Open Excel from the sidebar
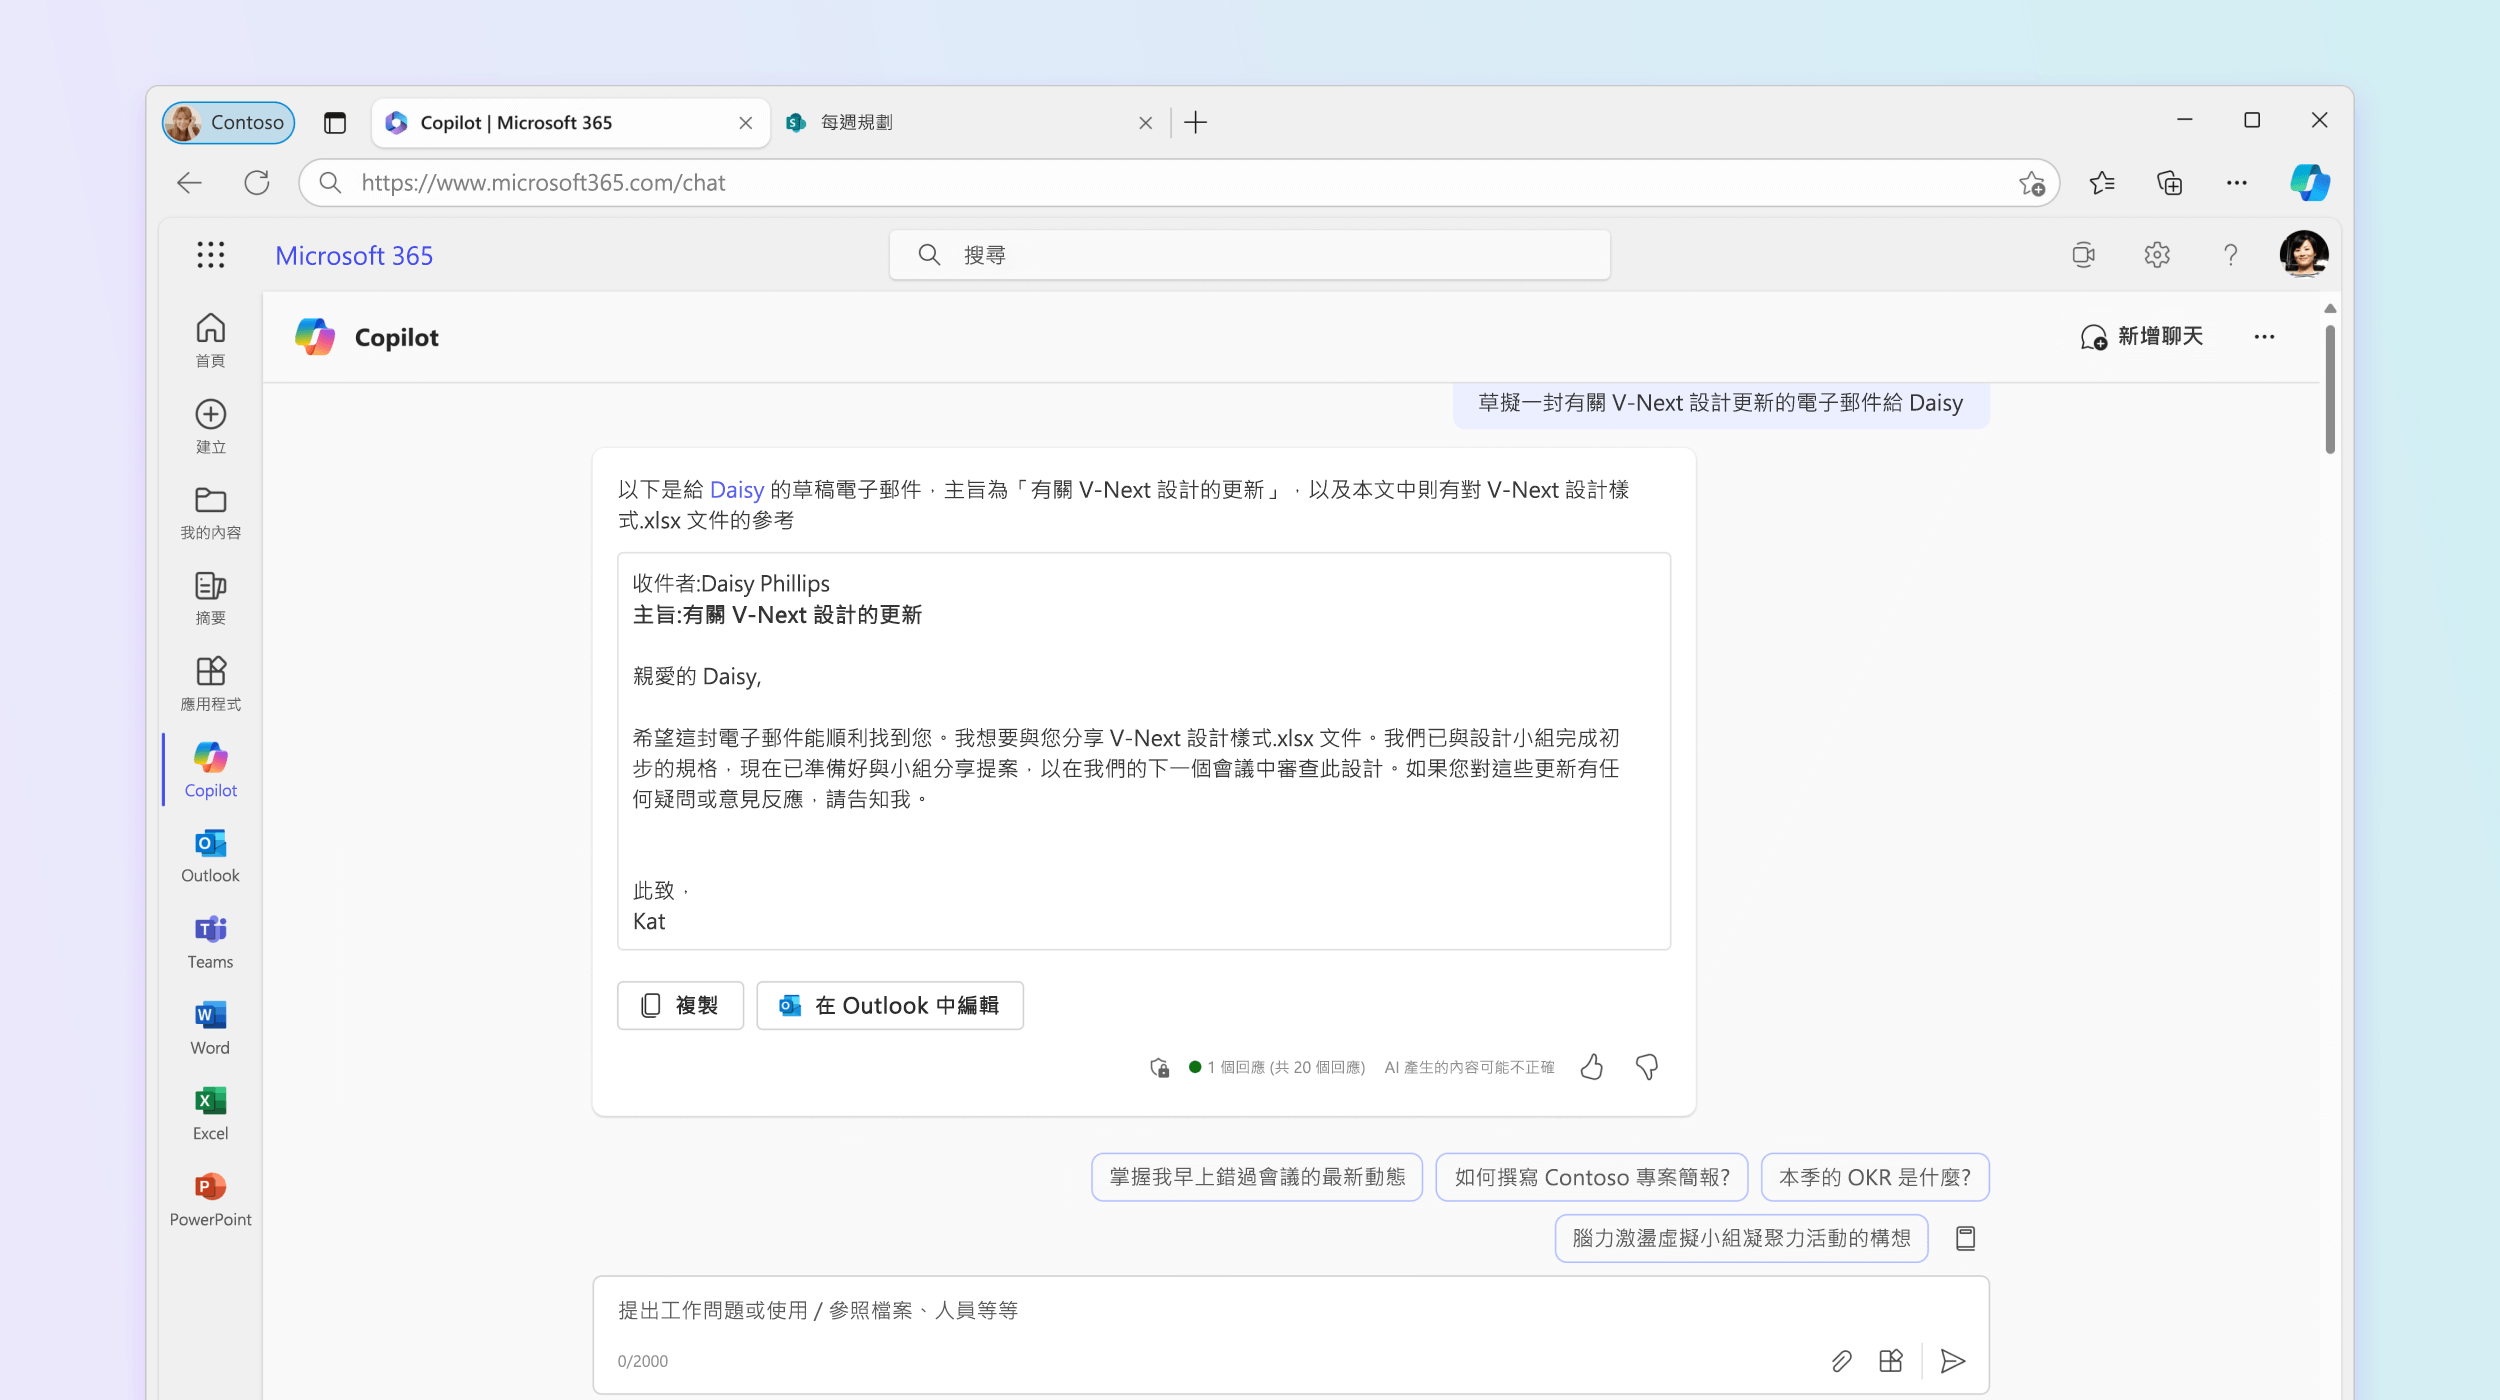Image resolution: width=2500 pixels, height=1400 pixels. pos(211,1111)
